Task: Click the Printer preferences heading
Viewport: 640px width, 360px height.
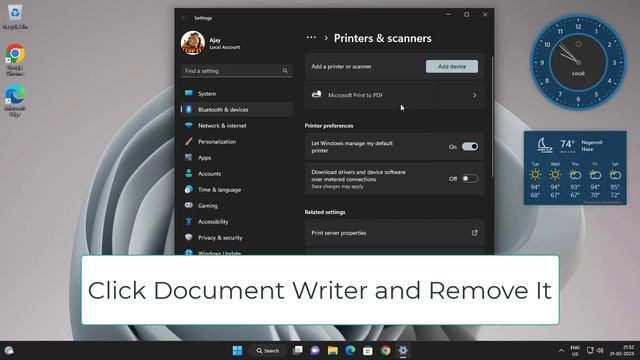Action: pos(329,126)
